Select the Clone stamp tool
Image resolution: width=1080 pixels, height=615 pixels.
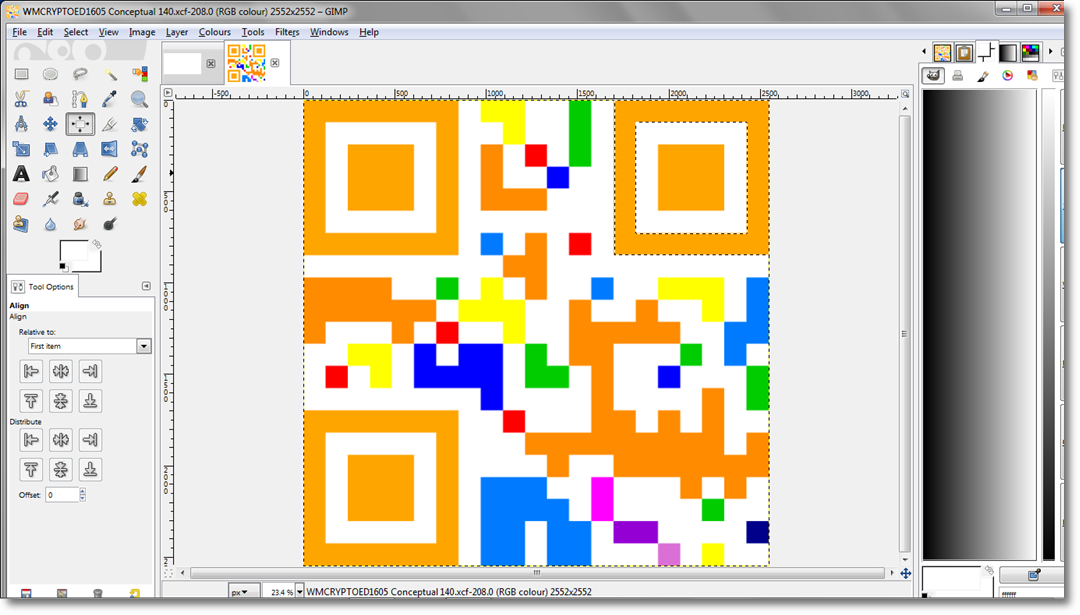pos(110,199)
